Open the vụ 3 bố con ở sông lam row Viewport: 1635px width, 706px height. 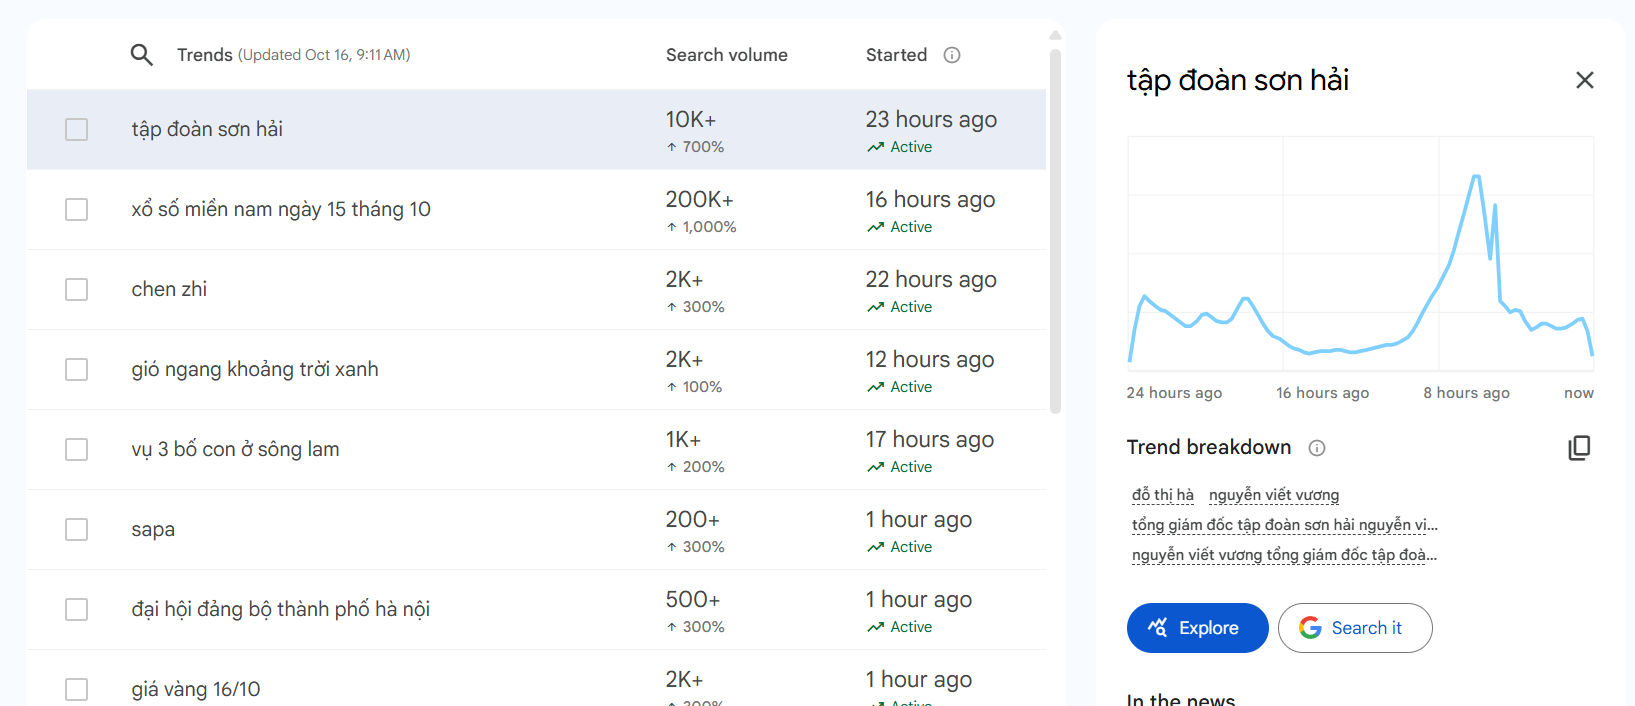235,449
